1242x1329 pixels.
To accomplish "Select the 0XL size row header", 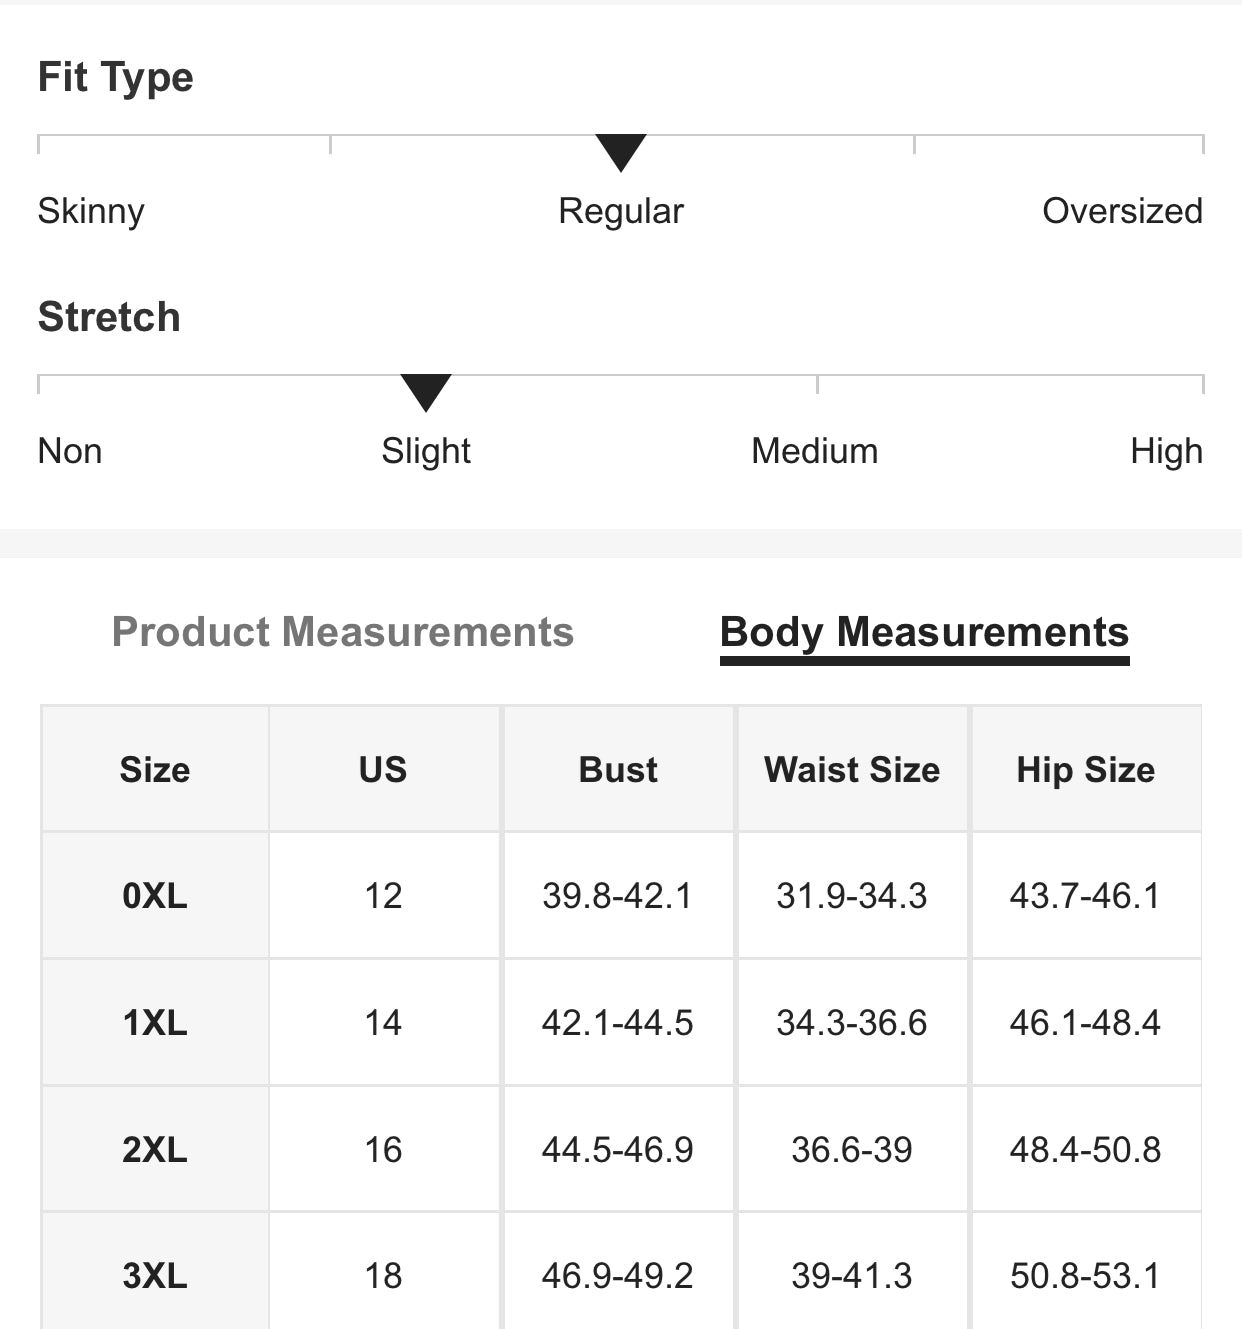I will coord(155,895).
